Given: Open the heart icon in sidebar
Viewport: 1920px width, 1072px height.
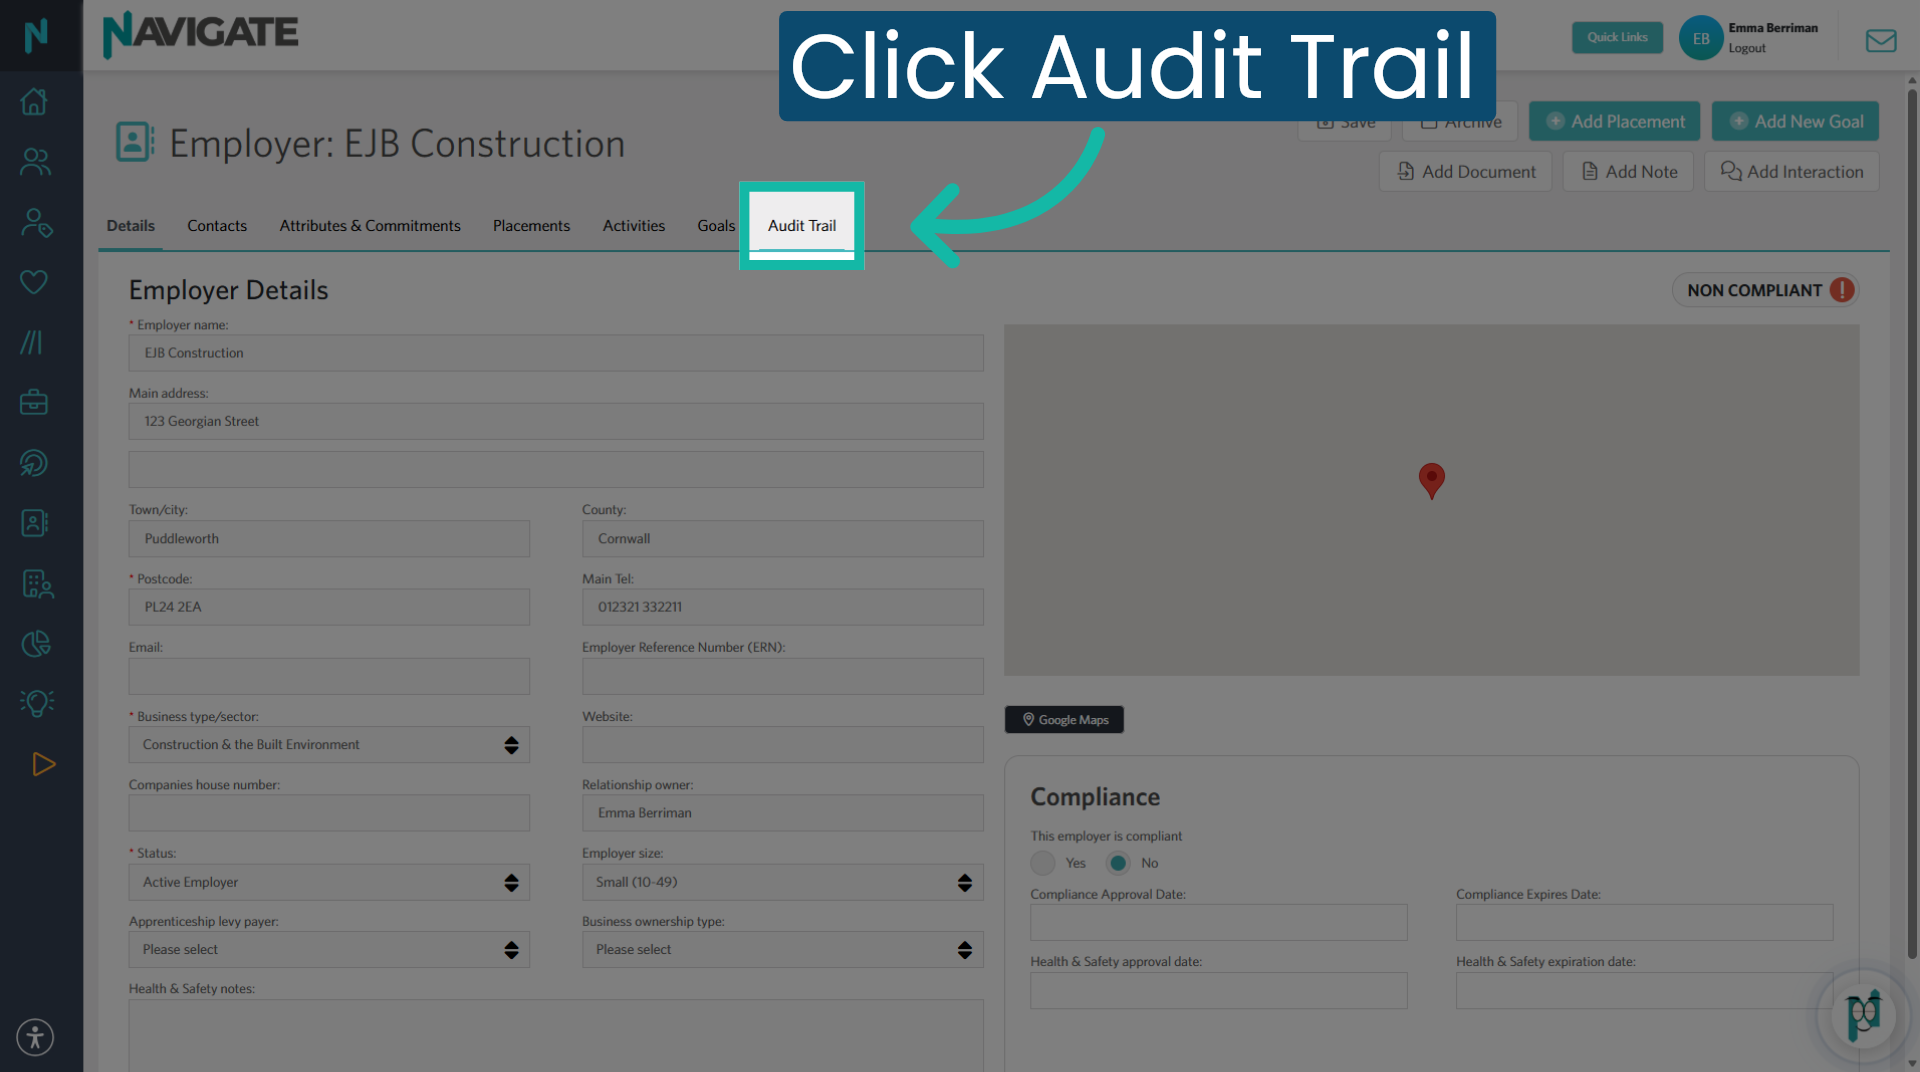Looking at the screenshot, I should click(34, 282).
